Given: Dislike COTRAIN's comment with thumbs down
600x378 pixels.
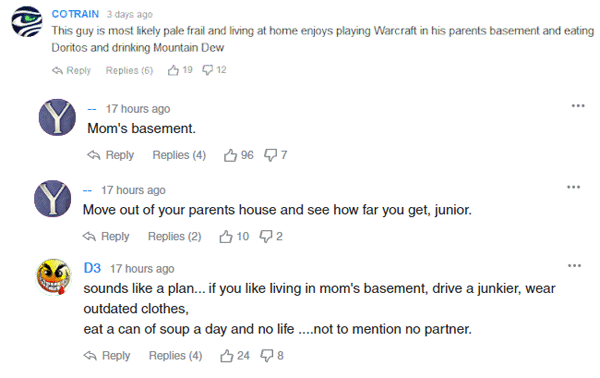Looking at the screenshot, I should coord(207,70).
